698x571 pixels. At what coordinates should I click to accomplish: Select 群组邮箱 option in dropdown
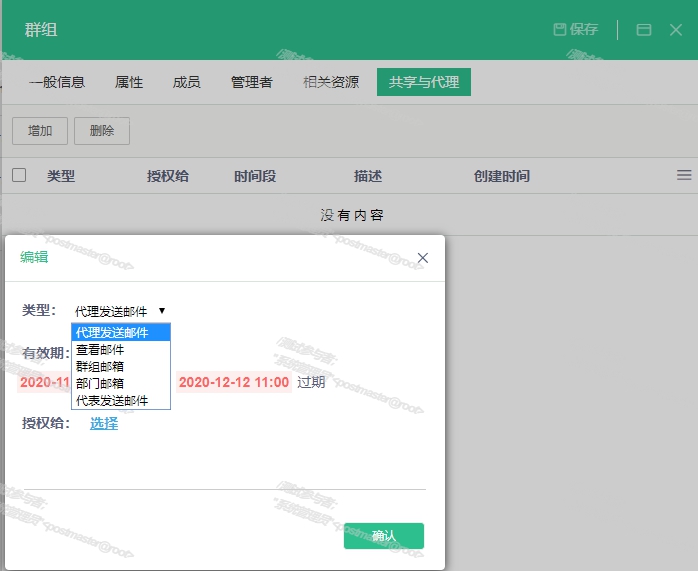pos(100,366)
